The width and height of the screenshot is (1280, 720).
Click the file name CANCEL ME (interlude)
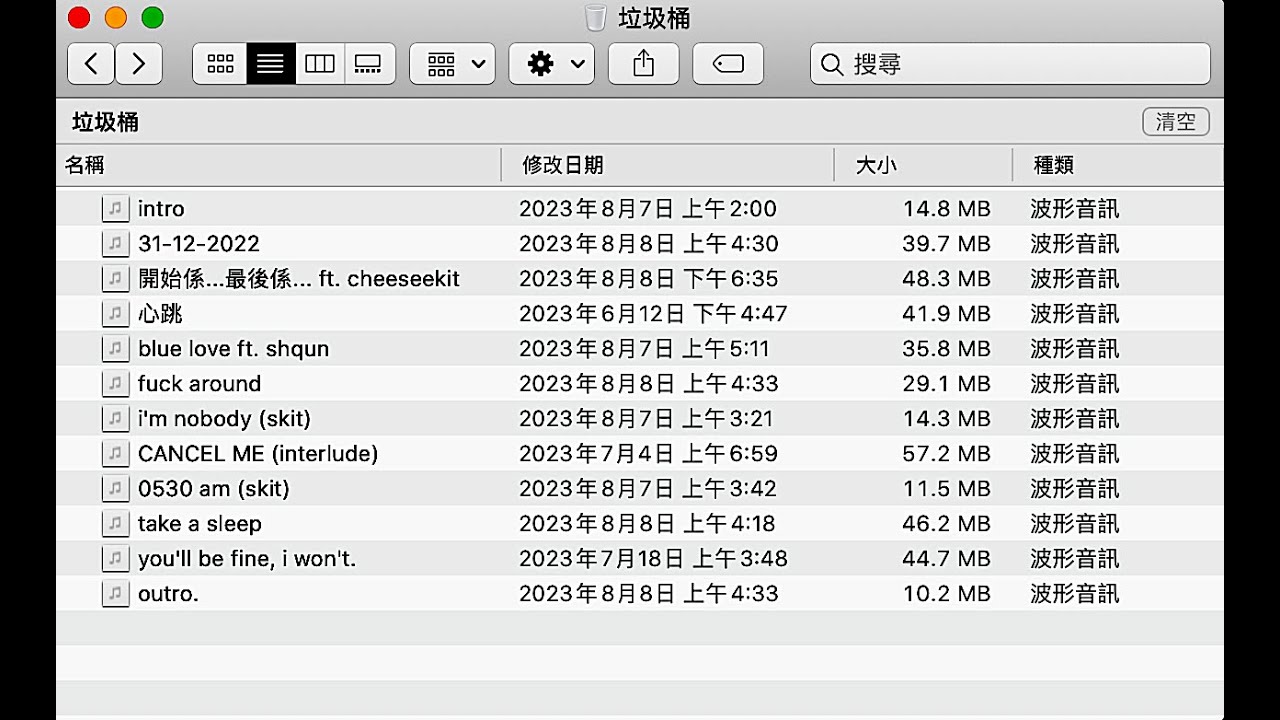(x=258, y=454)
